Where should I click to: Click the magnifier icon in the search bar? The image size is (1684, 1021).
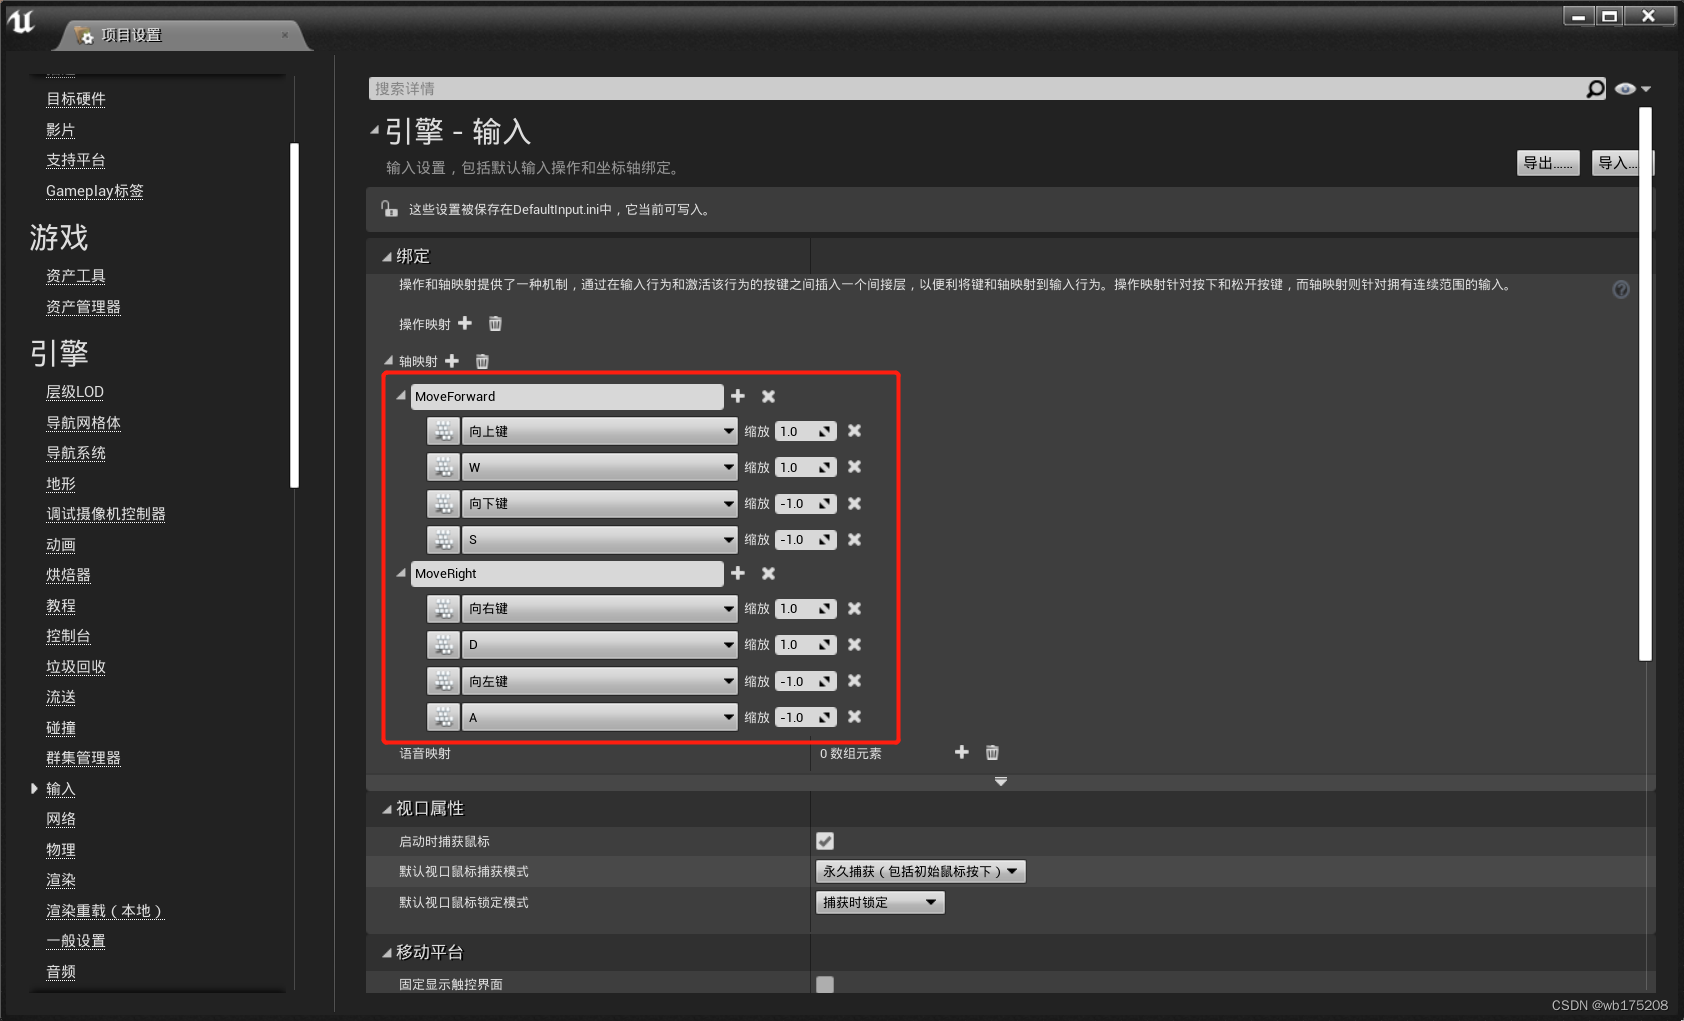[x=1594, y=89]
